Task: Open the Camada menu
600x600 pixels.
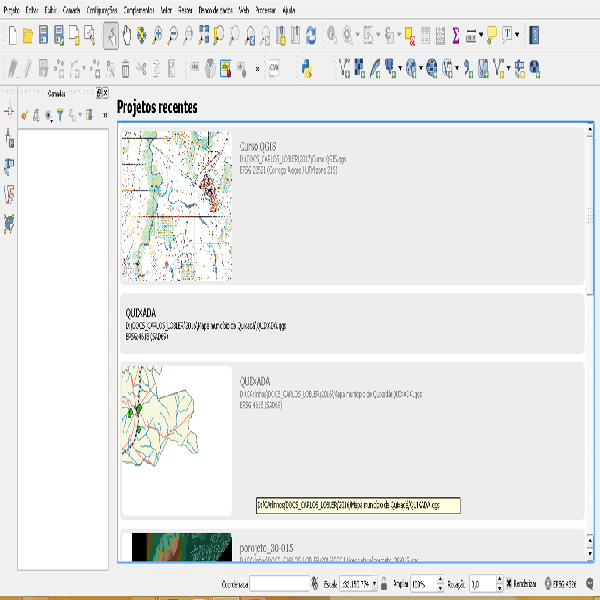Action: click(x=72, y=10)
